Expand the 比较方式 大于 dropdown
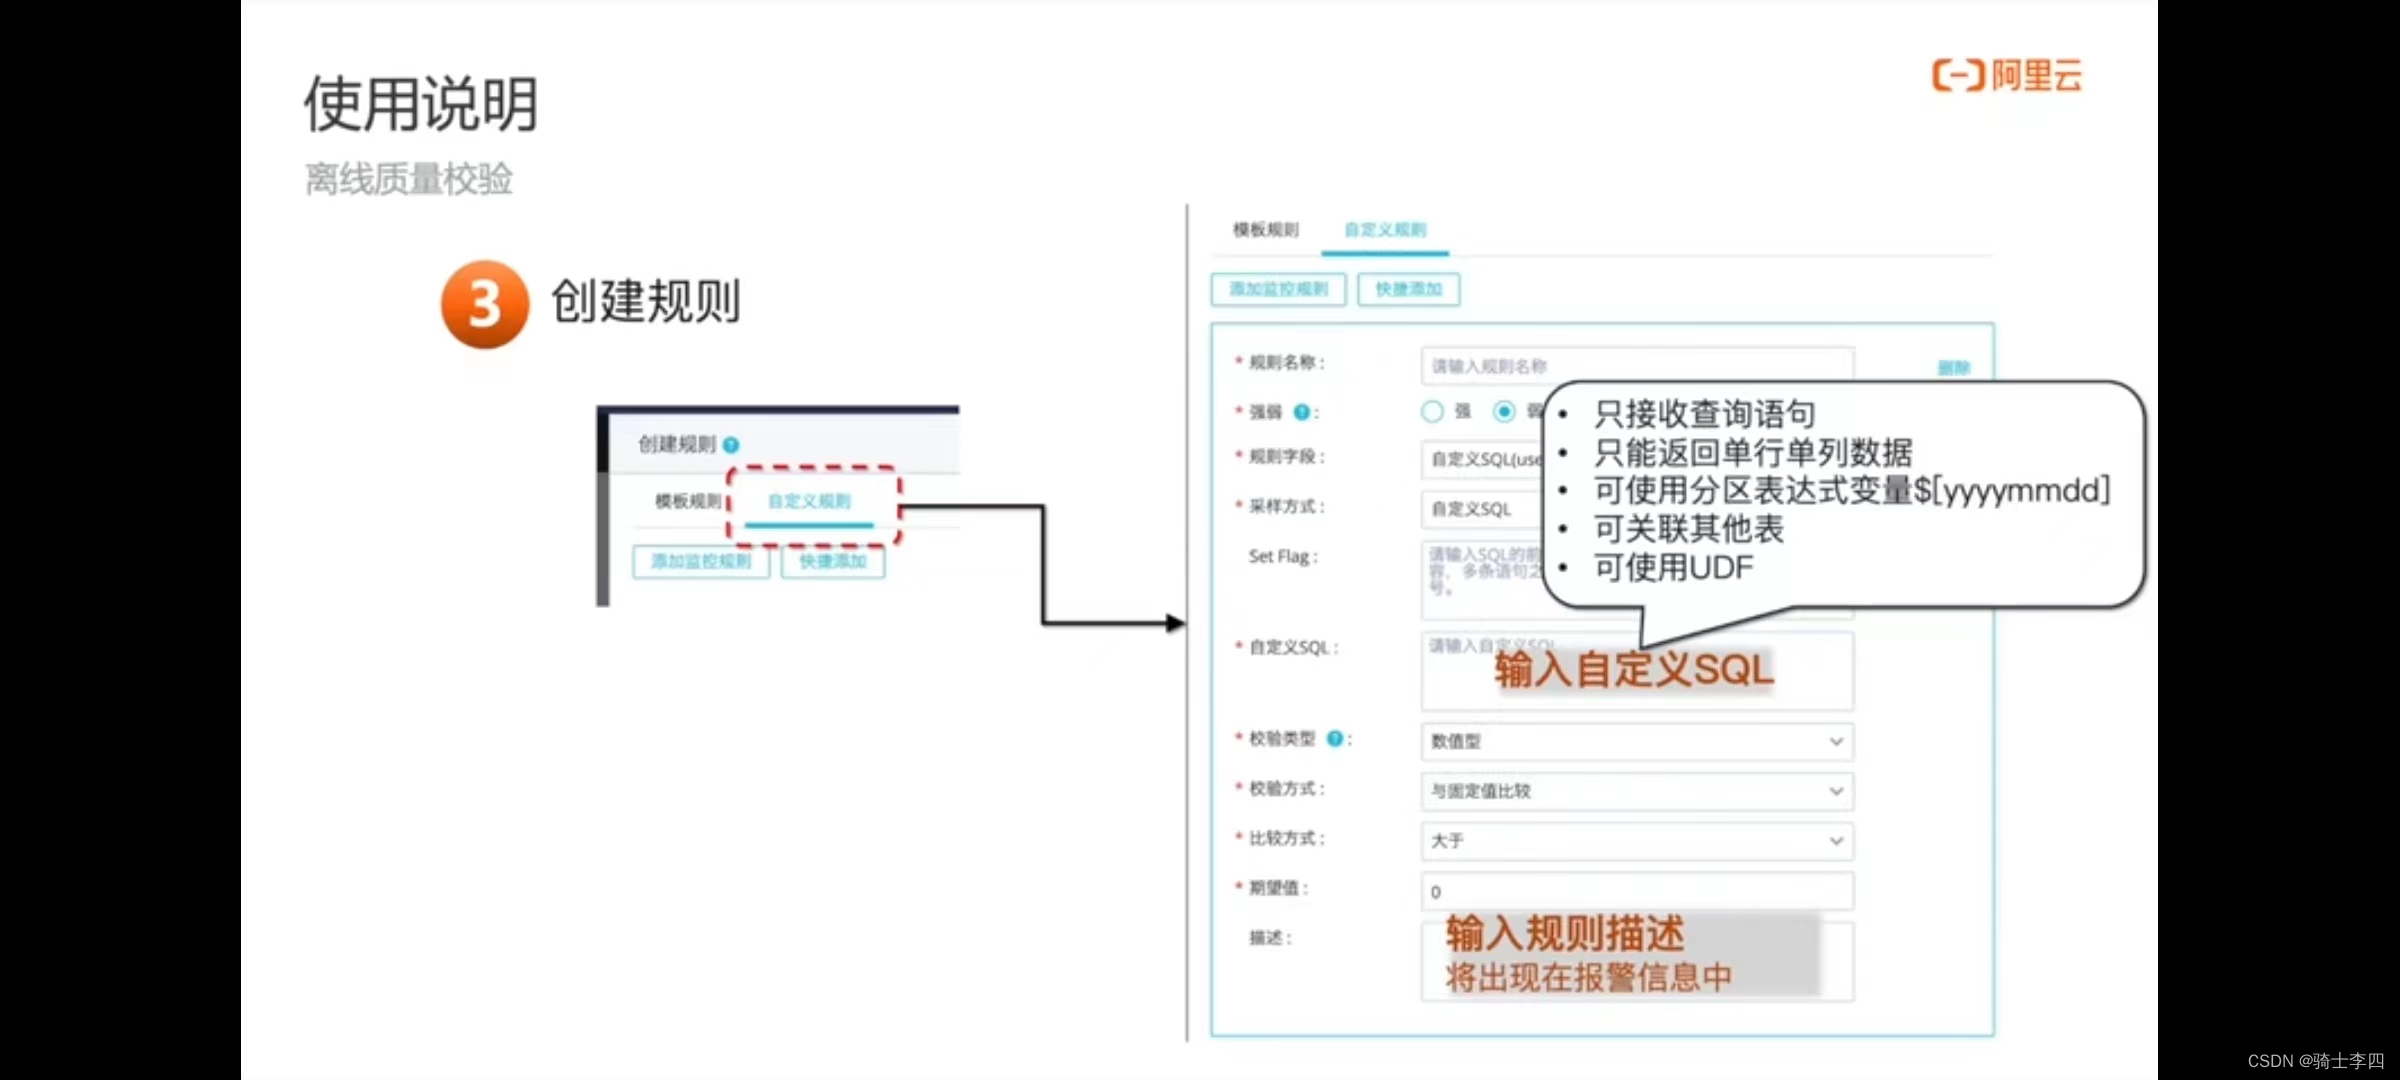 1636,840
